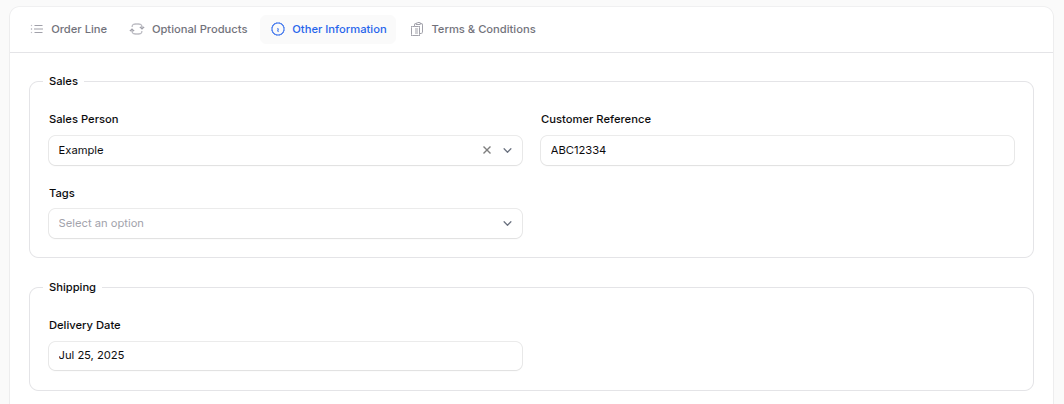Click the refresh arrows icon of Optional Products
The image size is (1064, 404).
(137, 29)
